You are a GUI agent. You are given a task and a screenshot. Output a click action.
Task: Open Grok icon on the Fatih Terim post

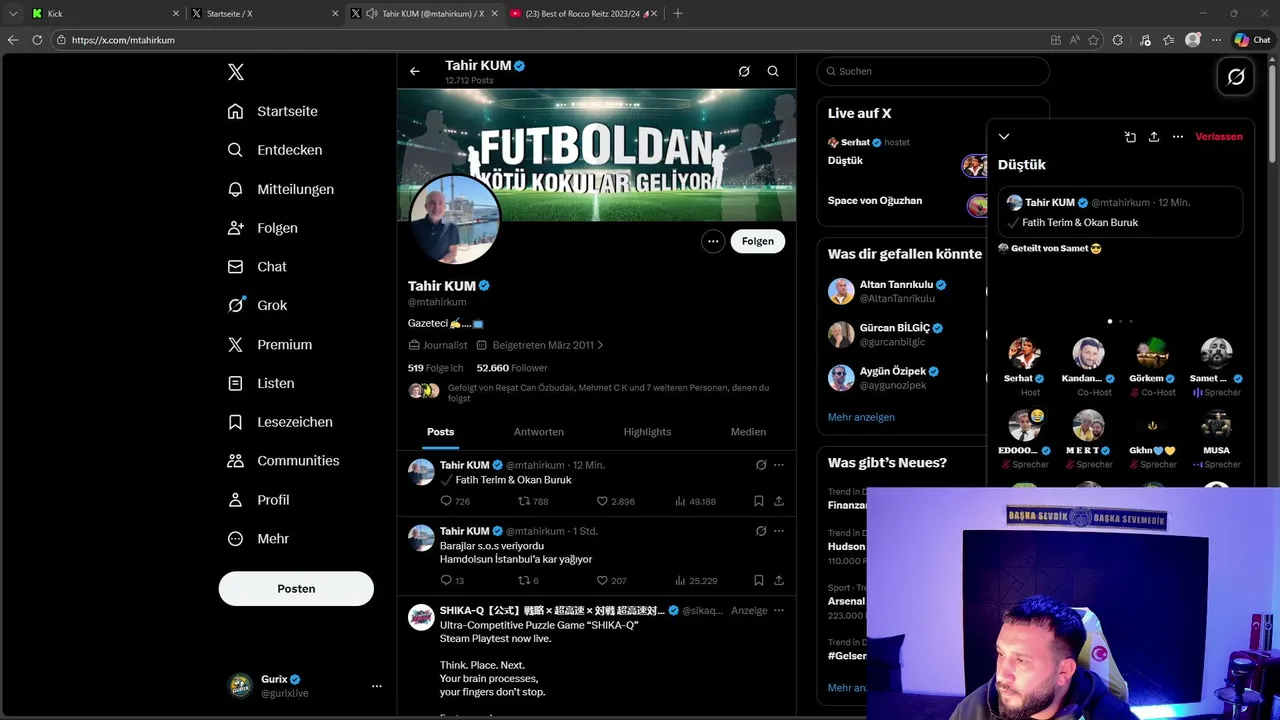pos(761,465)
